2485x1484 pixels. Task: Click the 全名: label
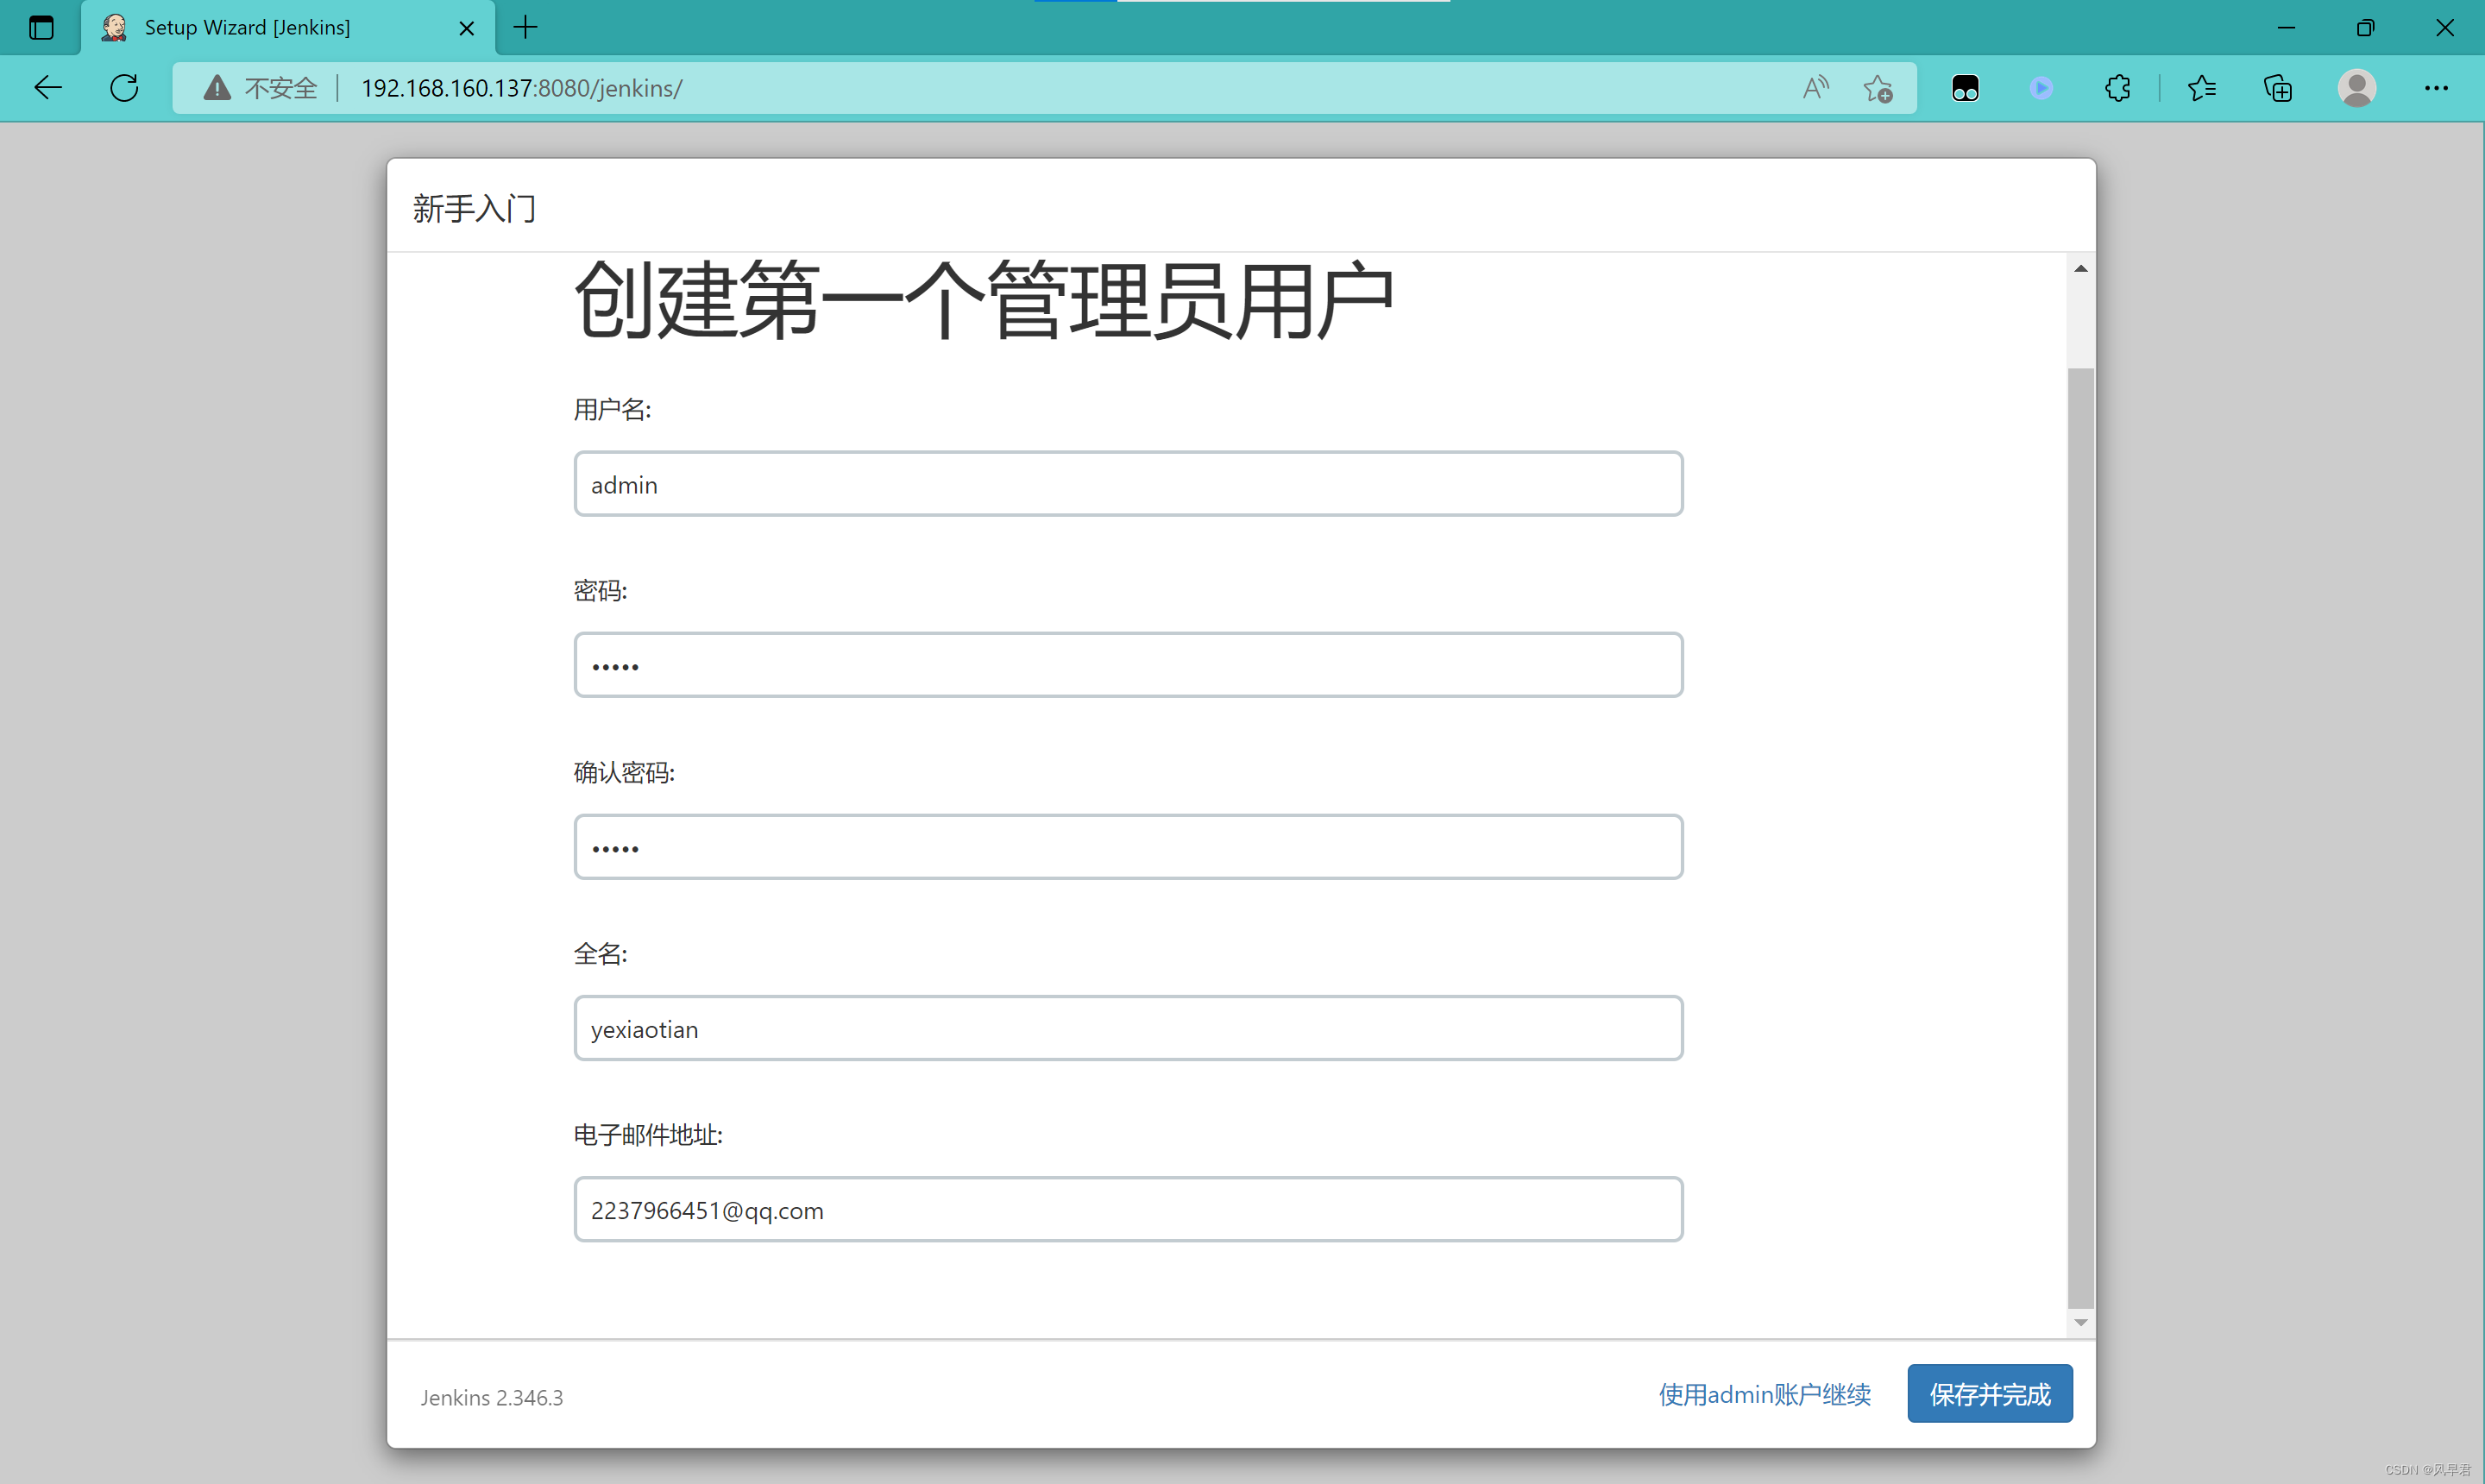tap(600, 953)
